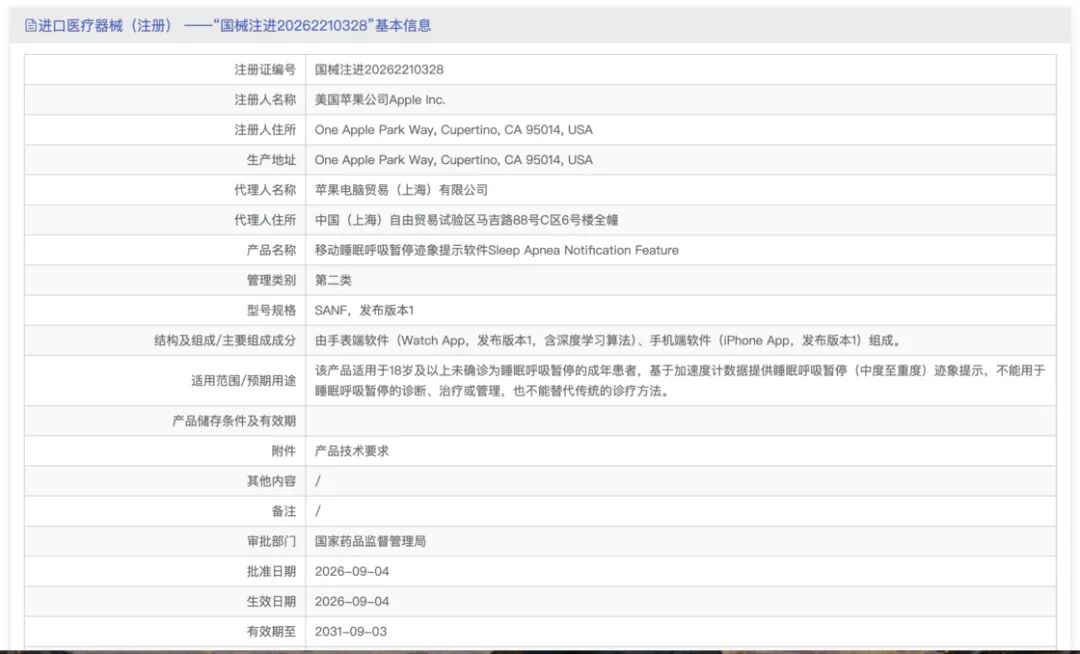Click the value "美国苹果公司Apple Inc."
1080x654 pixels.
[x=380, y=100]
